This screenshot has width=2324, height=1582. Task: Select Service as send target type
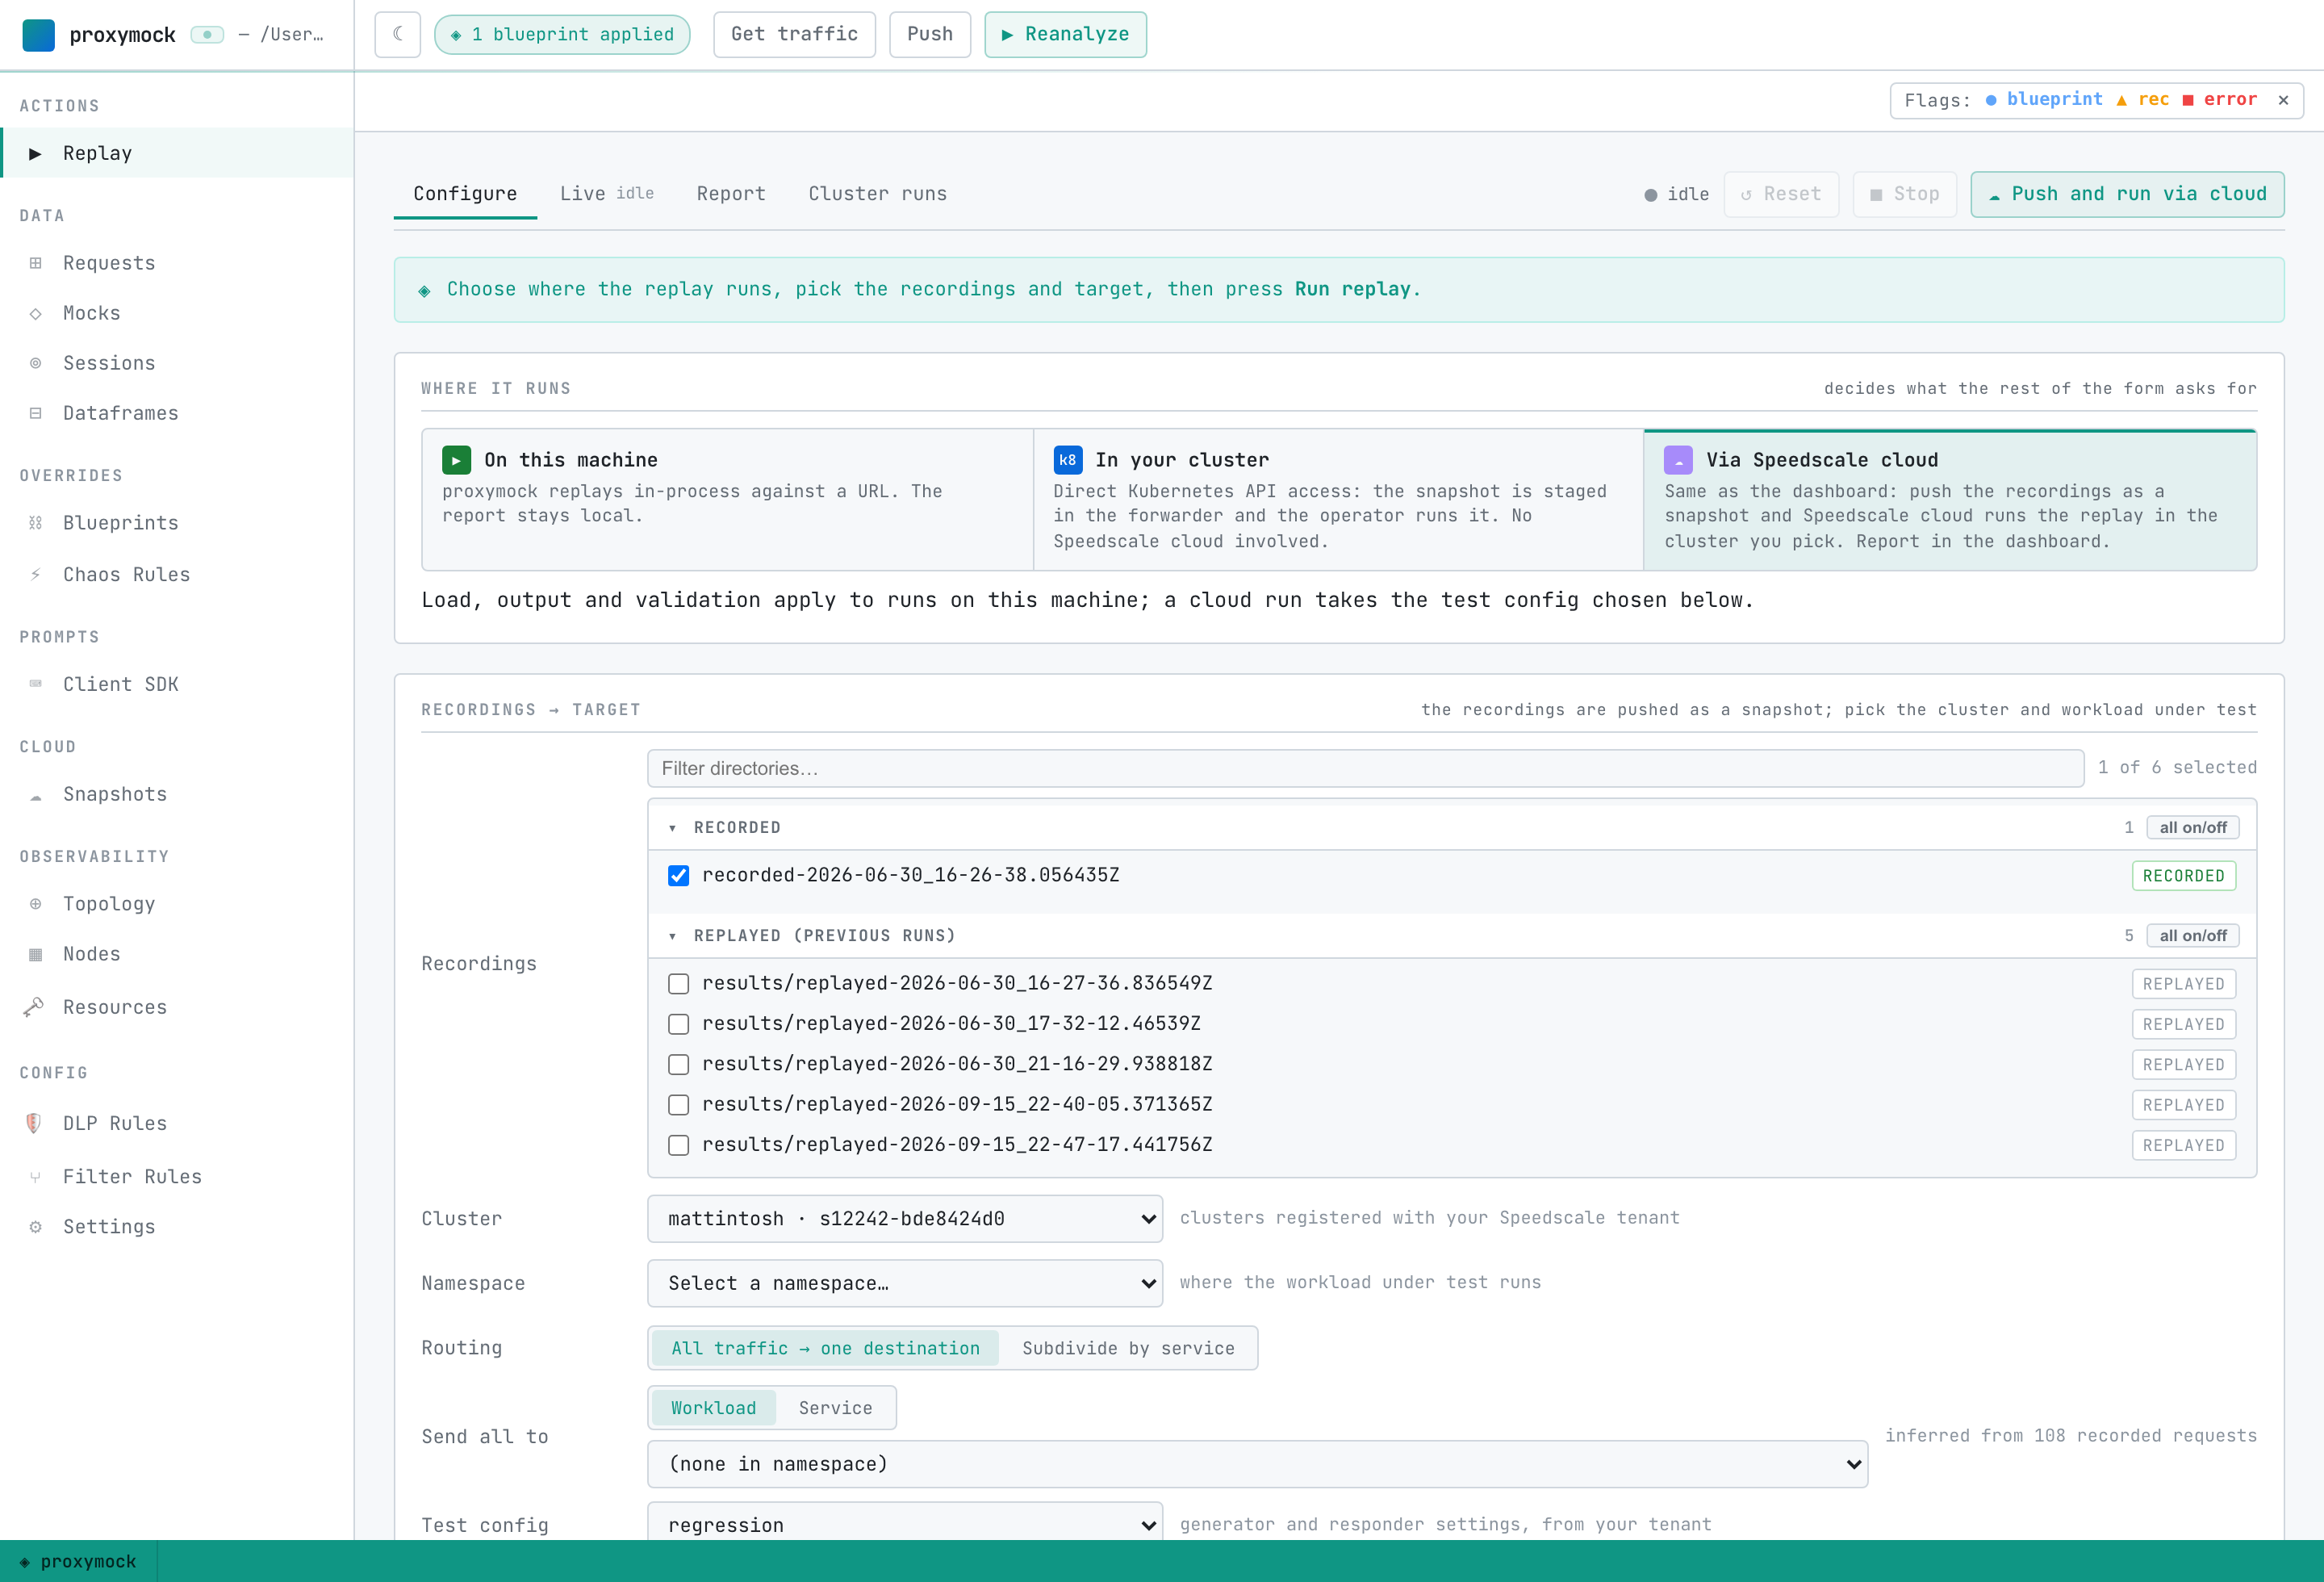pyautogui.click(x=835, y=1408)
